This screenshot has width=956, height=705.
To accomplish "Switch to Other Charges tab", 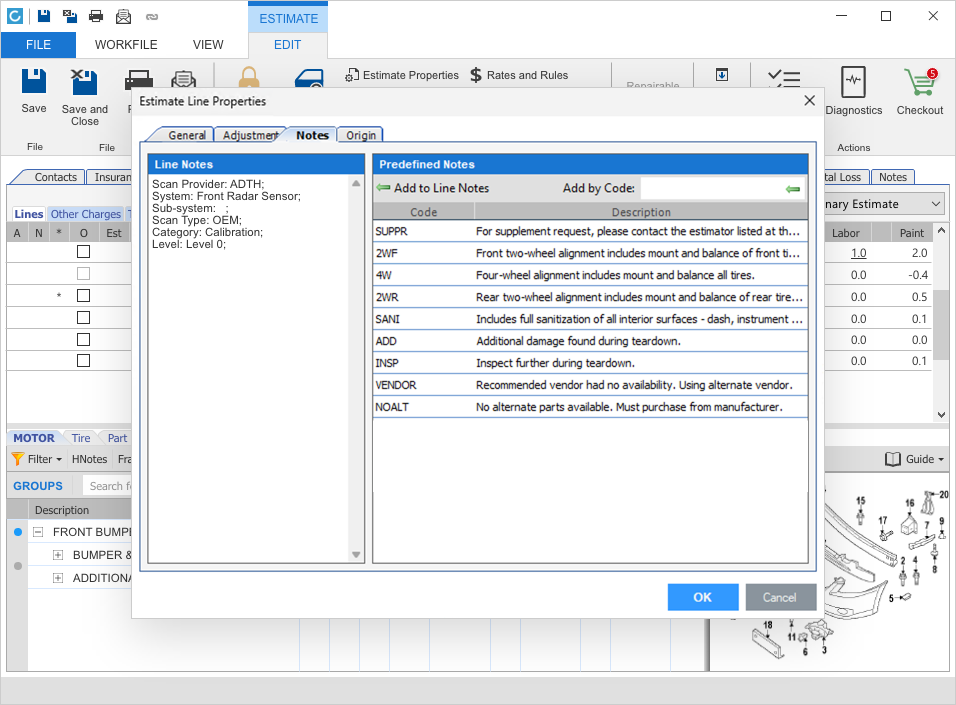I will [x=85, y=214].
